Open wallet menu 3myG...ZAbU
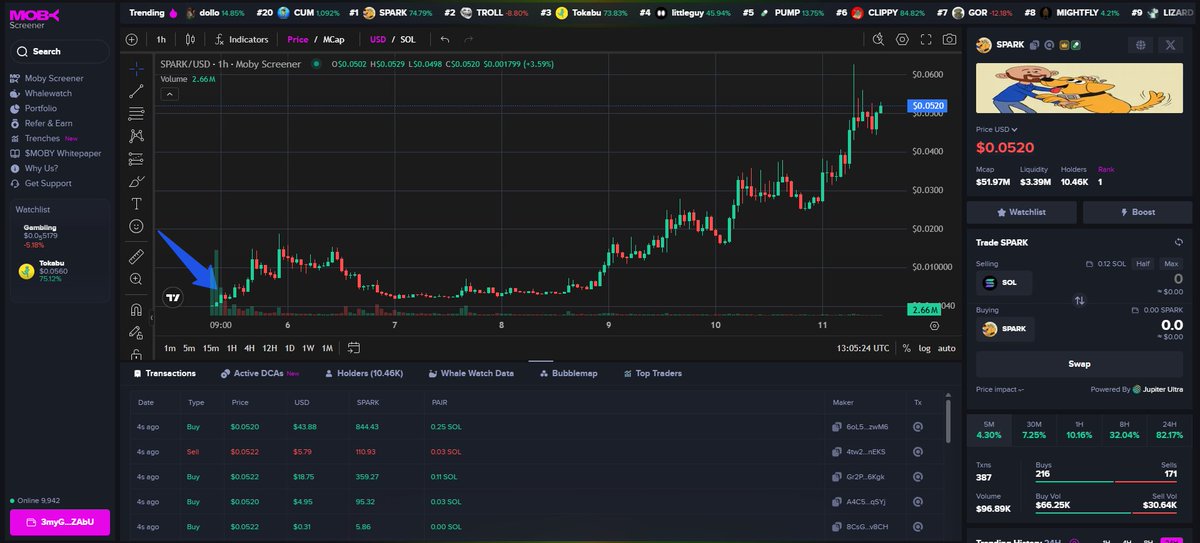This screenshot has height=543, width=1200. (60, 522)
